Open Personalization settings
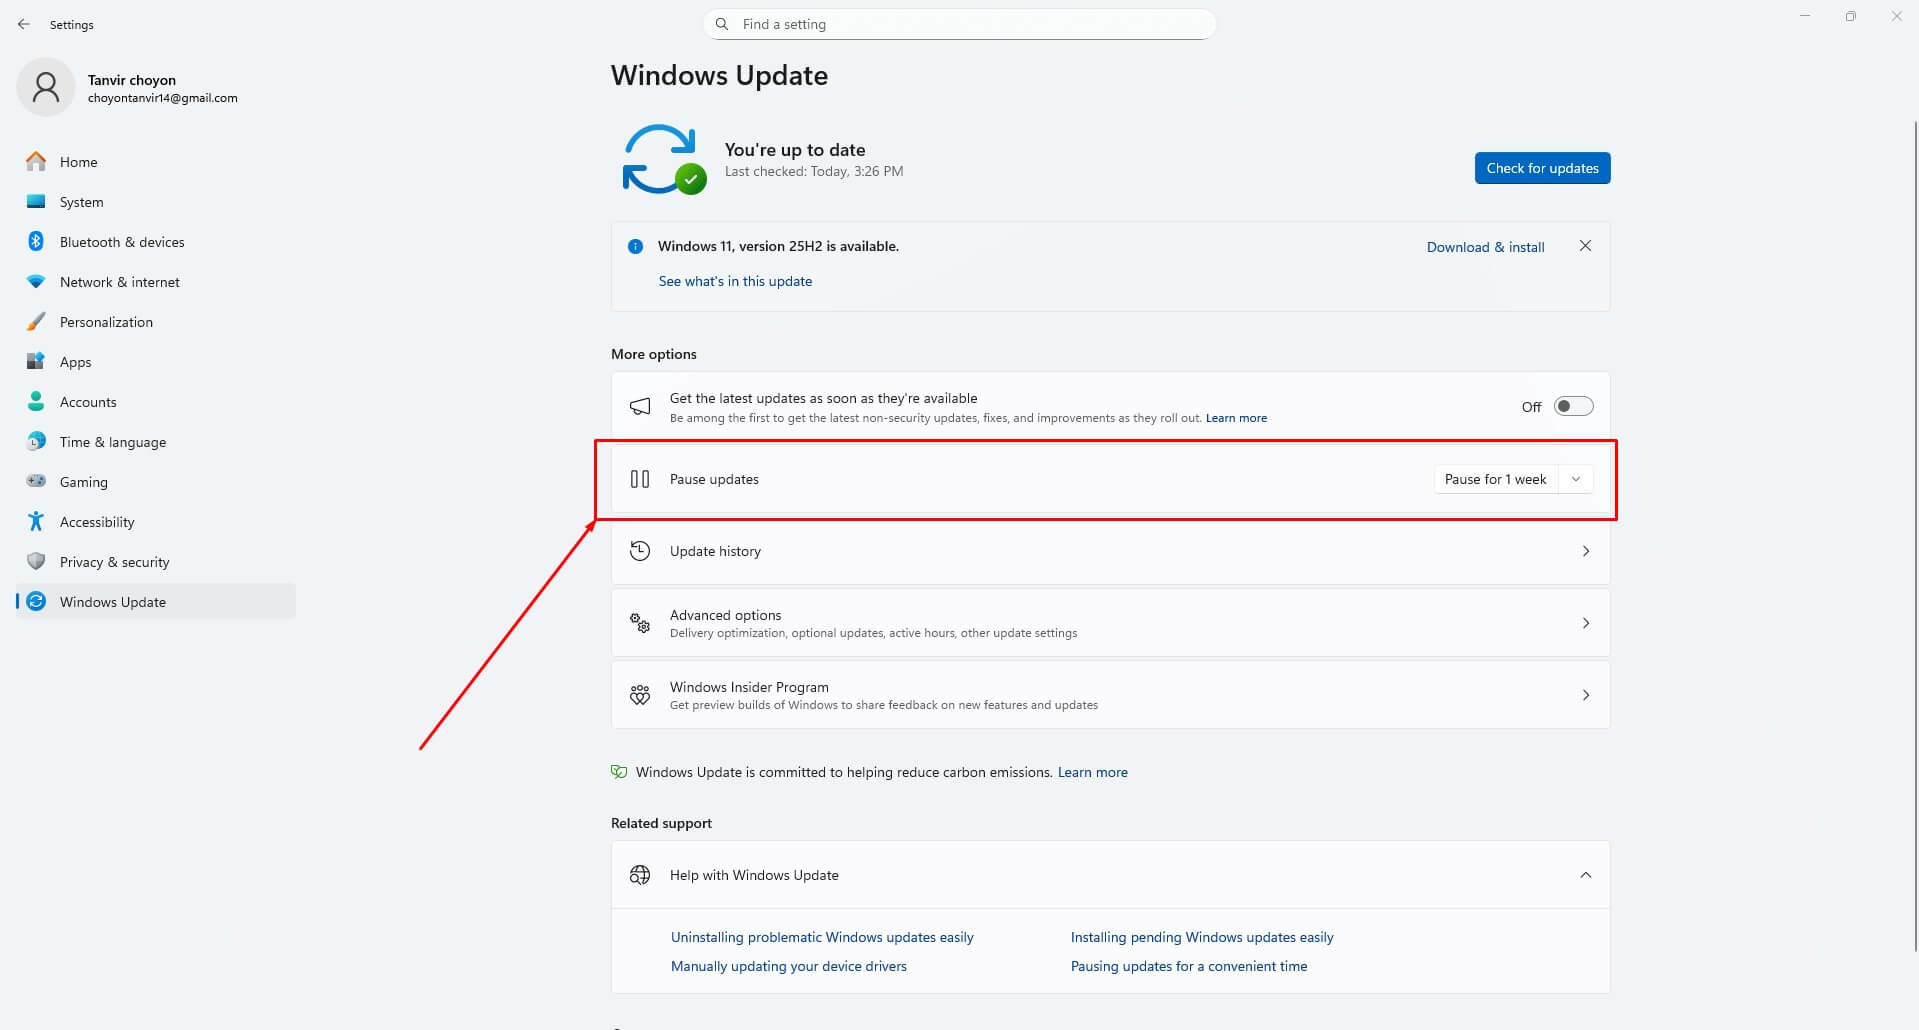 156,321
